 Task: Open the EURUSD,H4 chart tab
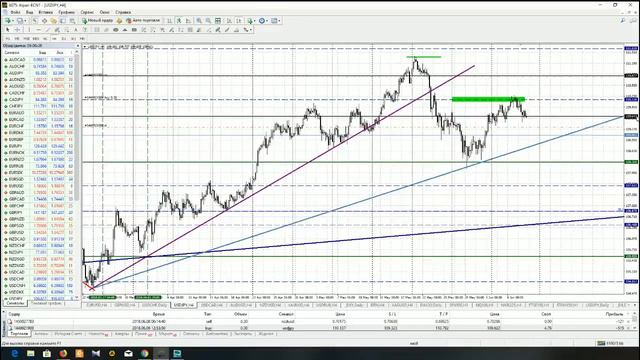click(x=96, y=305)
